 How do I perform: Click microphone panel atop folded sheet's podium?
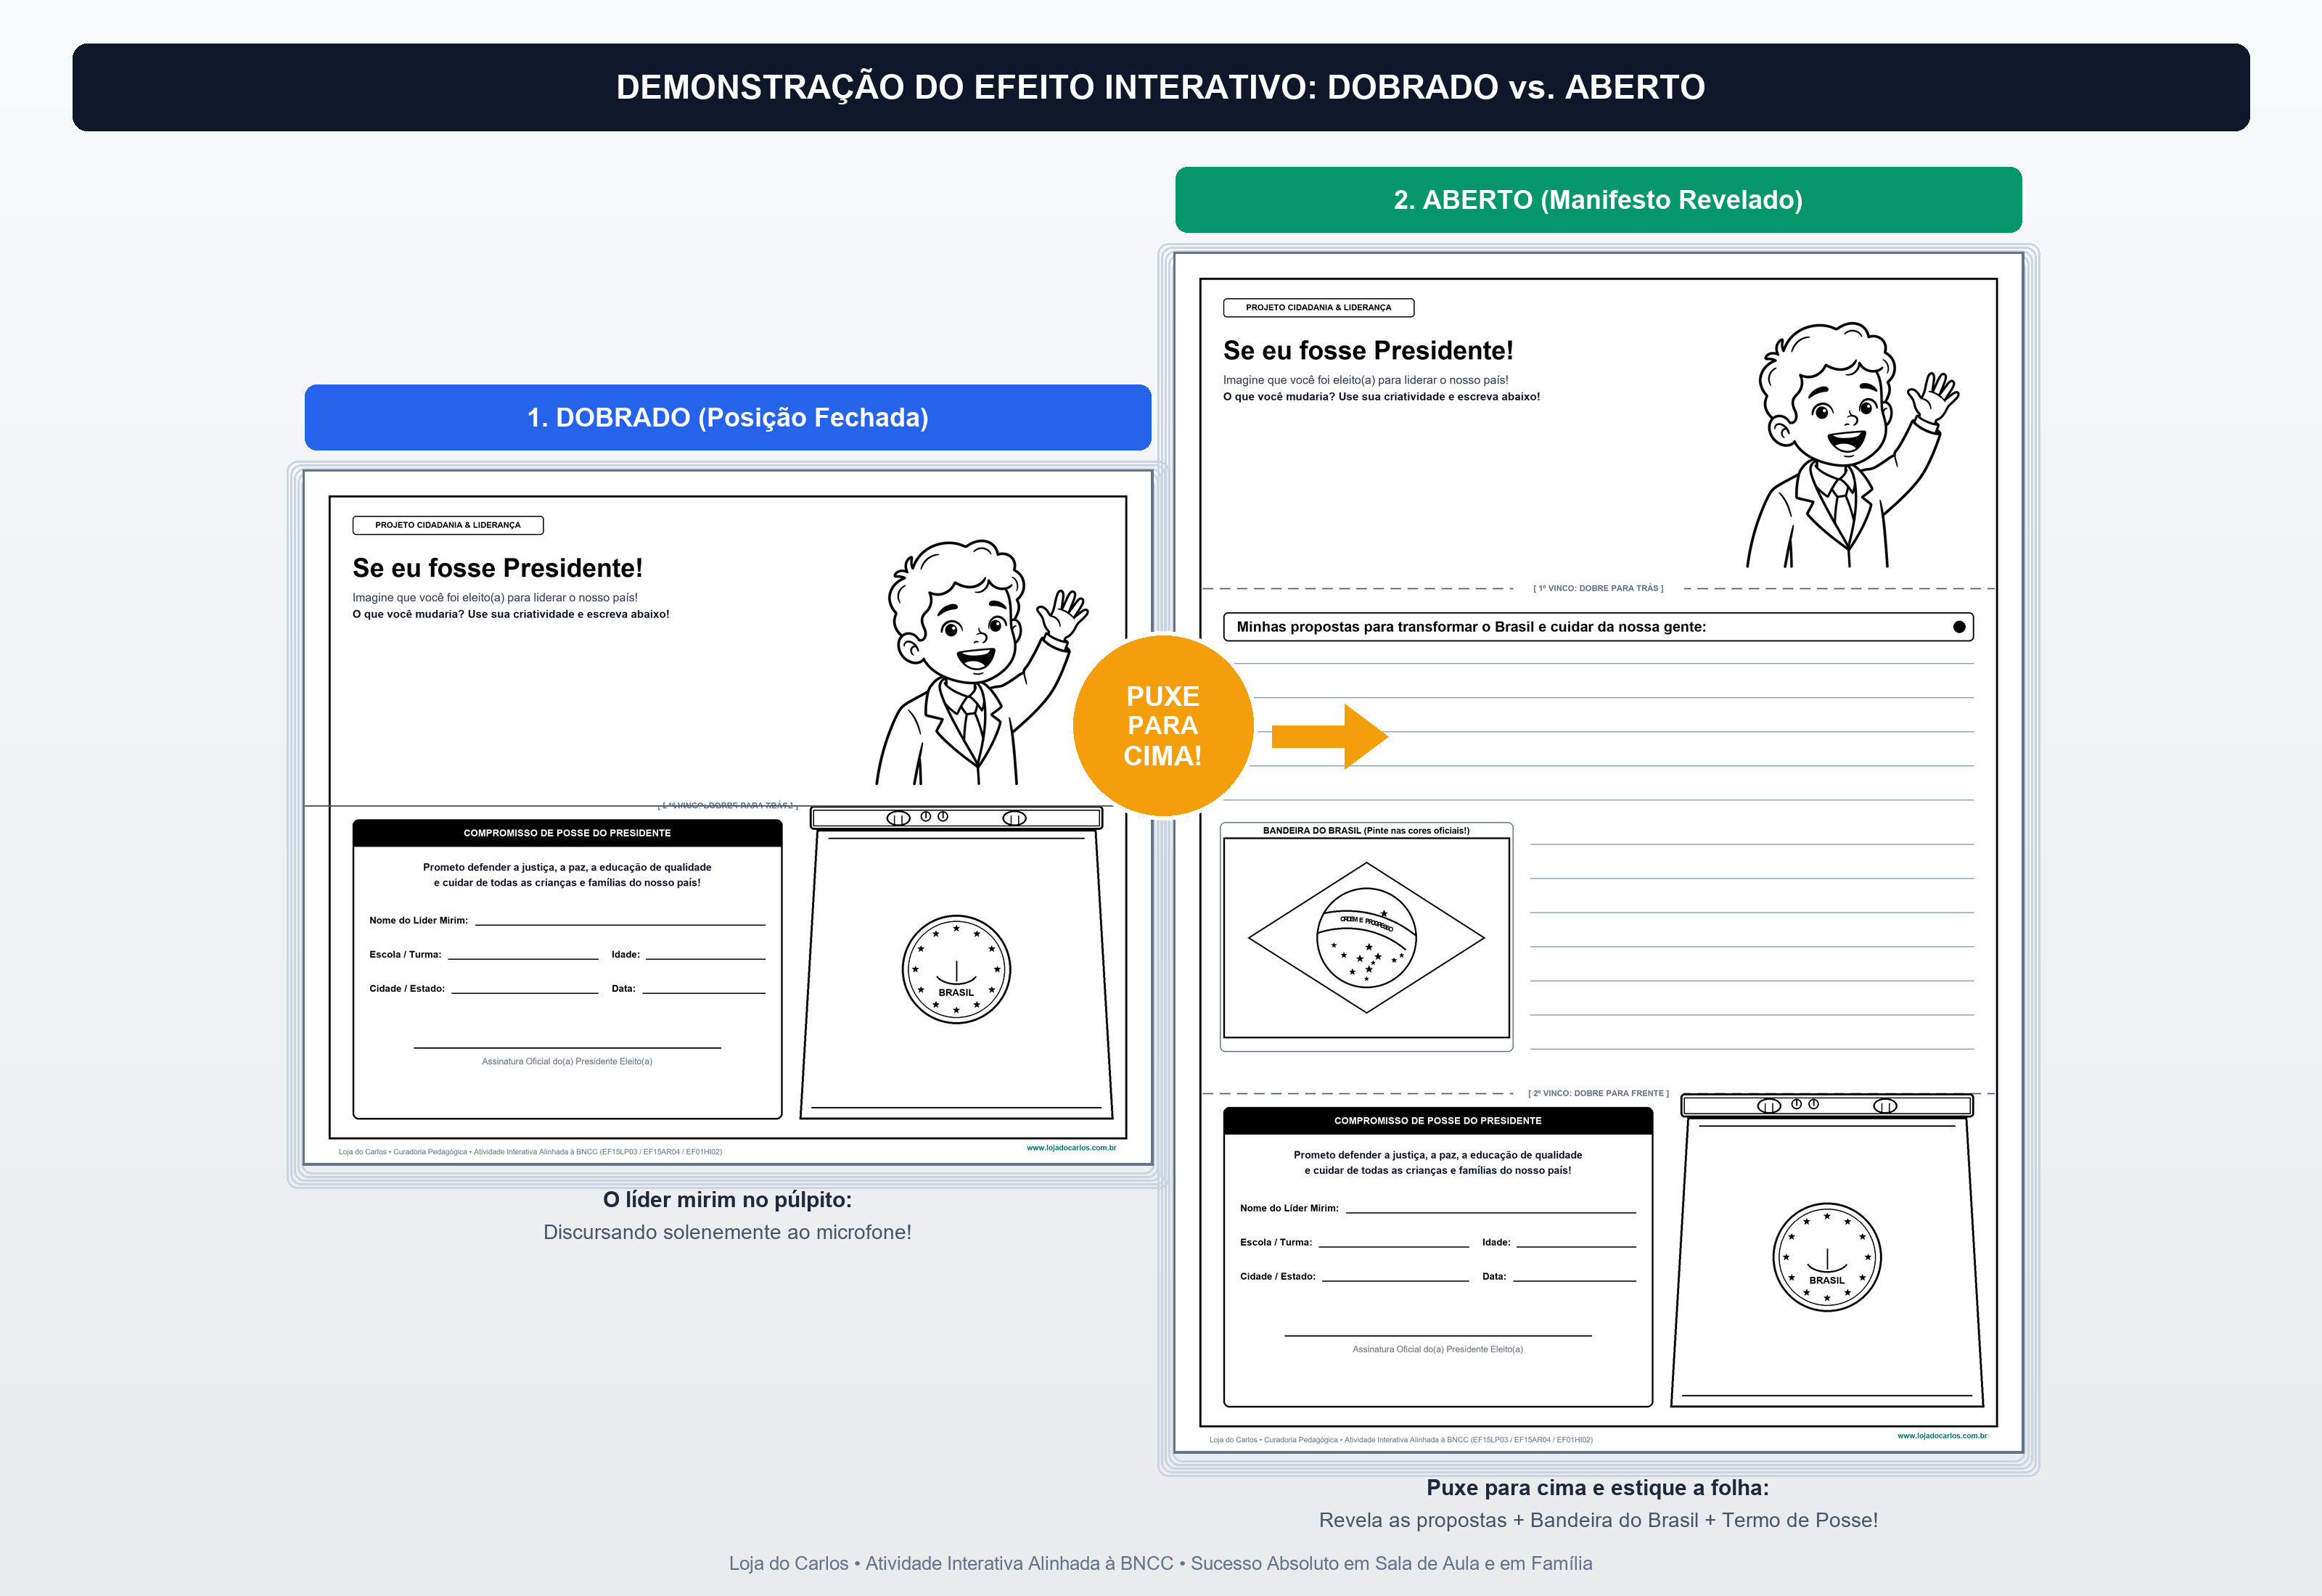click(x=956, y=818)
